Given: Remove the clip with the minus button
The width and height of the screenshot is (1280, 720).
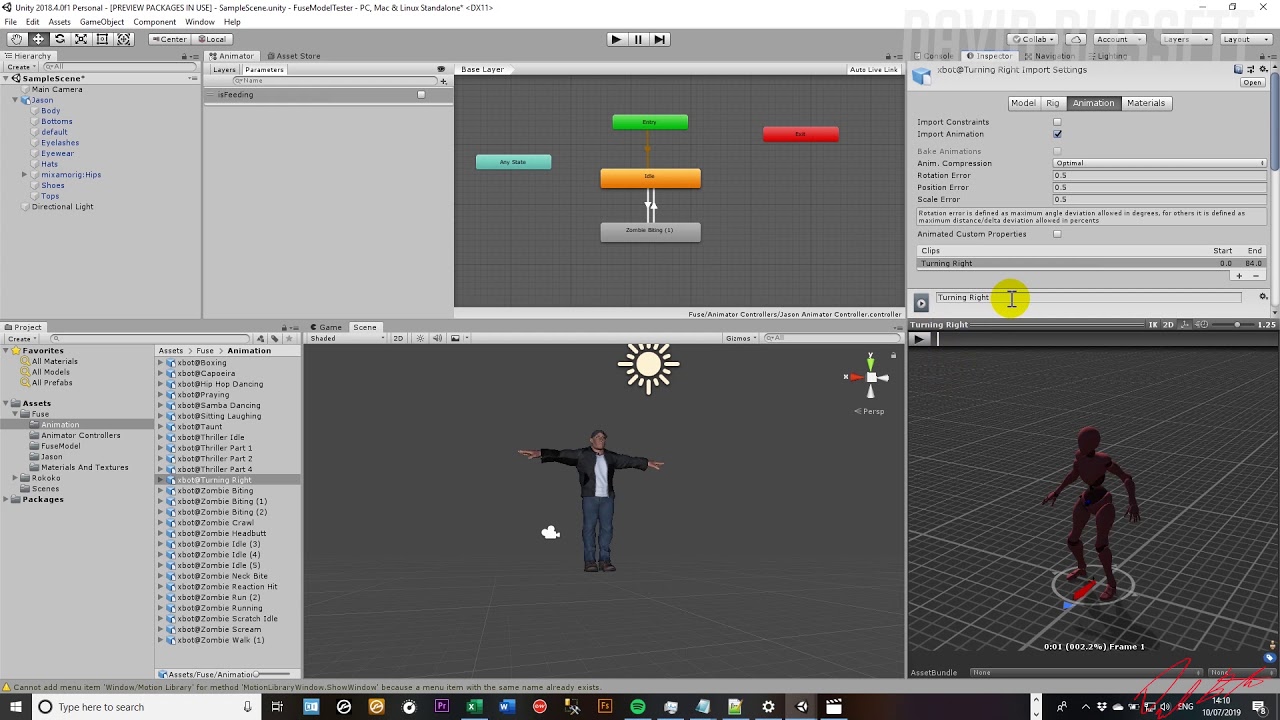Looking at the screenshot, I should click(x=1256, y=276).
